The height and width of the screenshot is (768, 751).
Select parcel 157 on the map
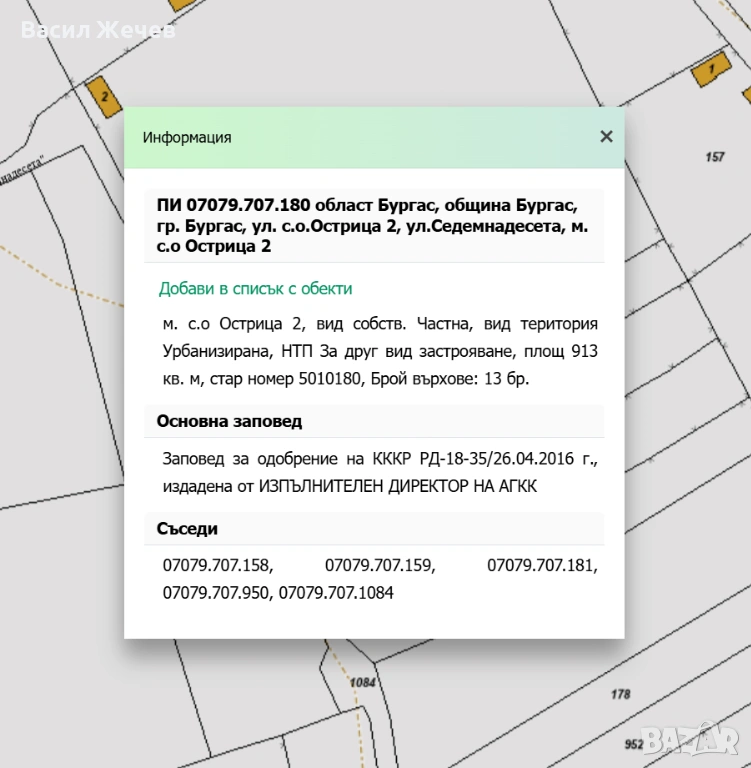tap(714, 157)
